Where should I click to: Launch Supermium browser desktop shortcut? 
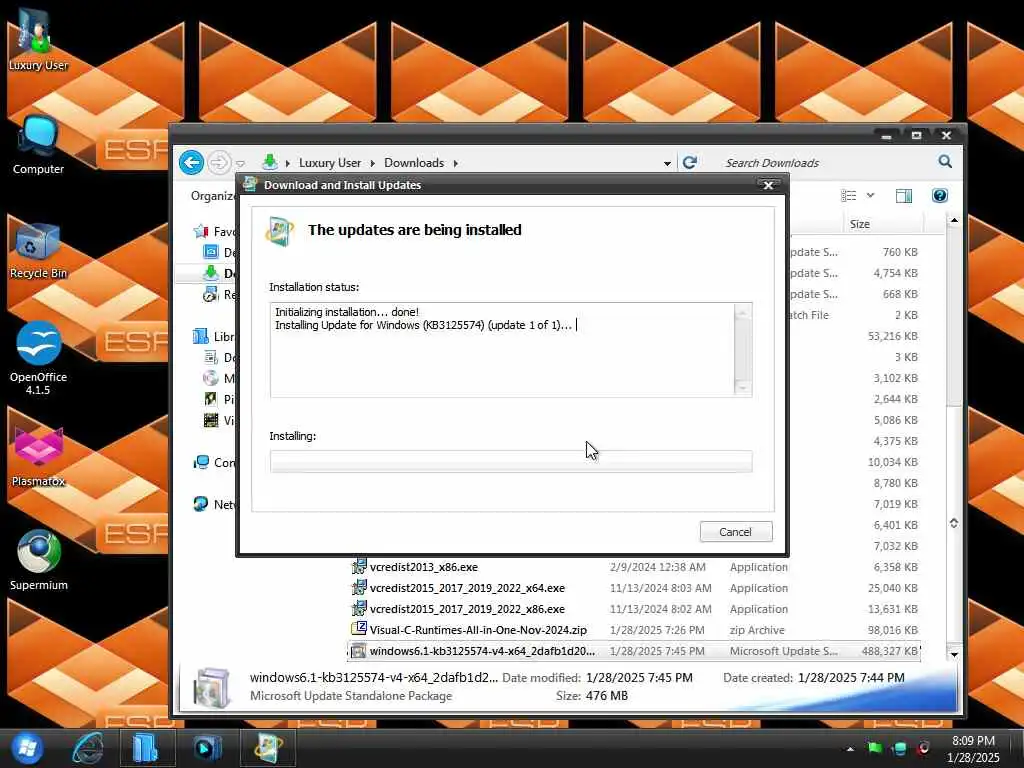tap(38, 560)
